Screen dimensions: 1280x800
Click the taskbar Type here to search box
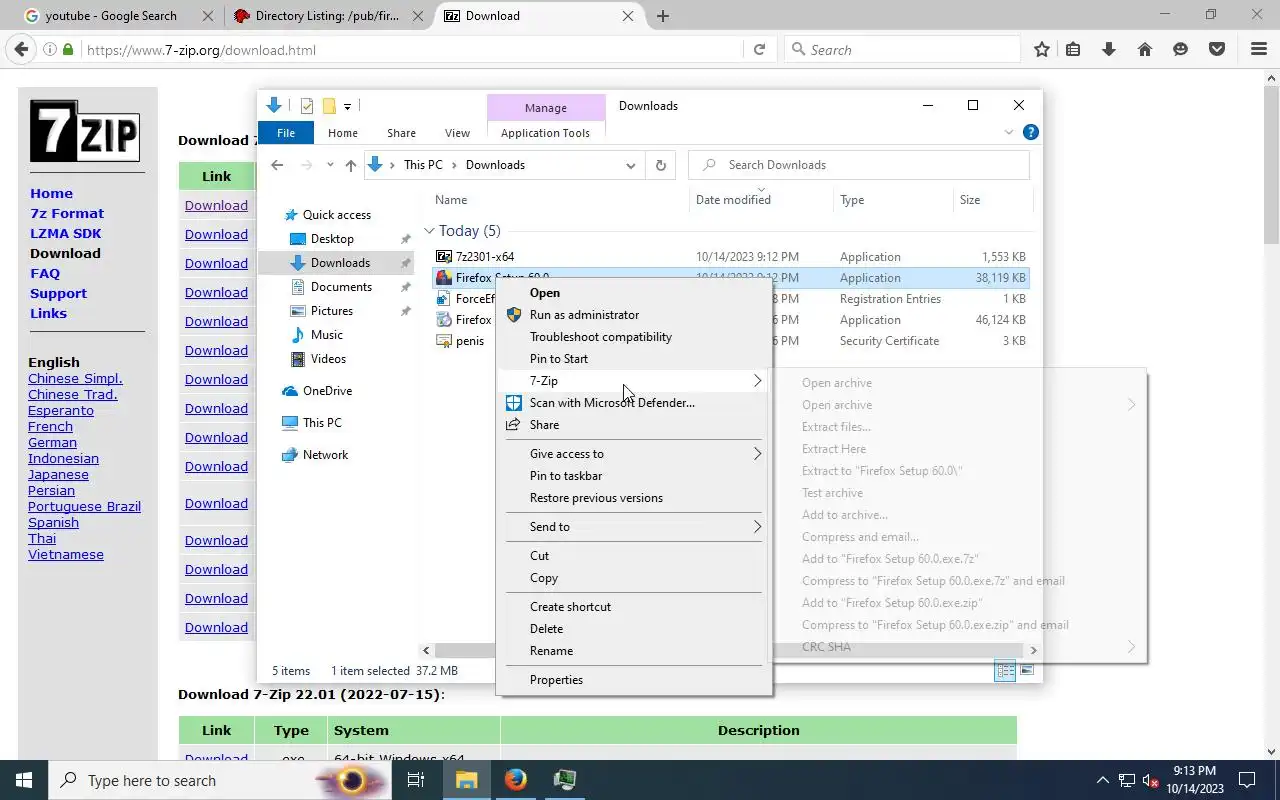[x=218, y=780]
